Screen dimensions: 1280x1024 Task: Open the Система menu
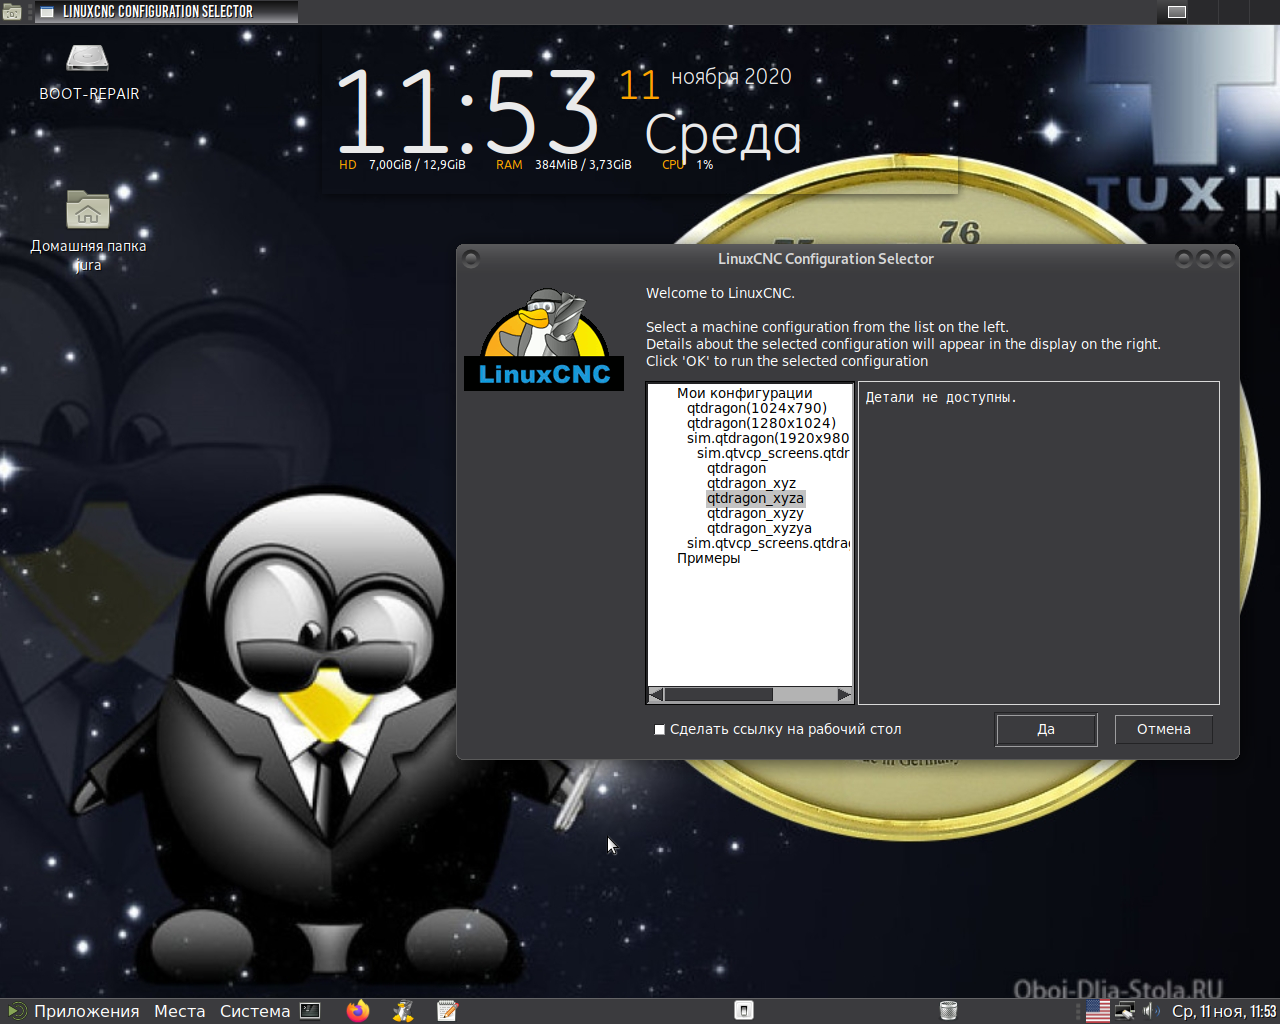coord(255,1011)
